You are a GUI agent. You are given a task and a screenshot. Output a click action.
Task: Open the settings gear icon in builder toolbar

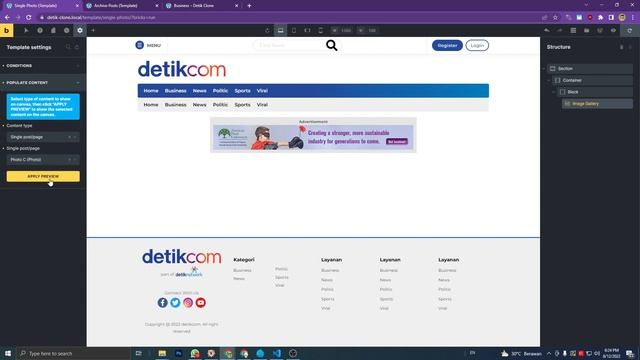pos(80,30)
